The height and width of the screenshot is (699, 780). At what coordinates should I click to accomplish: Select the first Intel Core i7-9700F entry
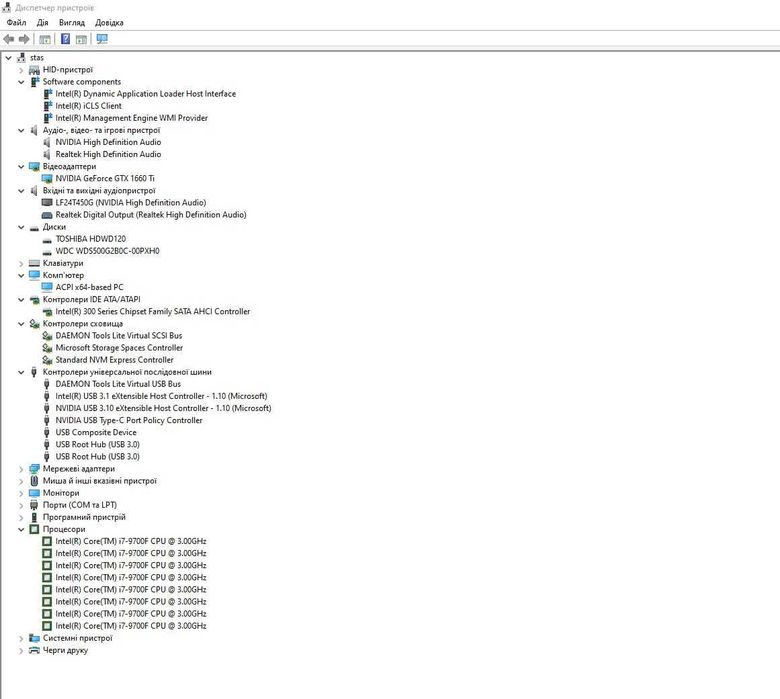pos(131,541)
